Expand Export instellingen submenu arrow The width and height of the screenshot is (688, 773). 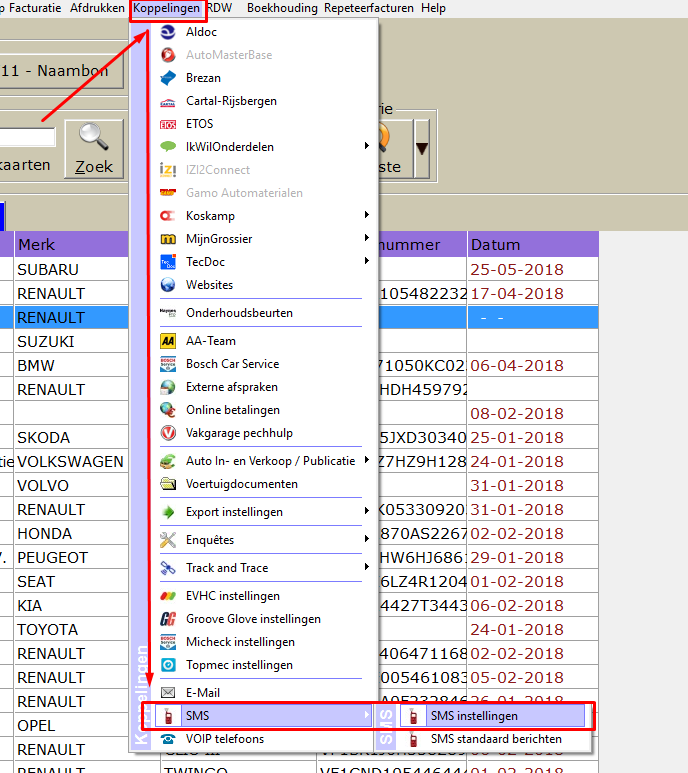(x=367, y=511)
